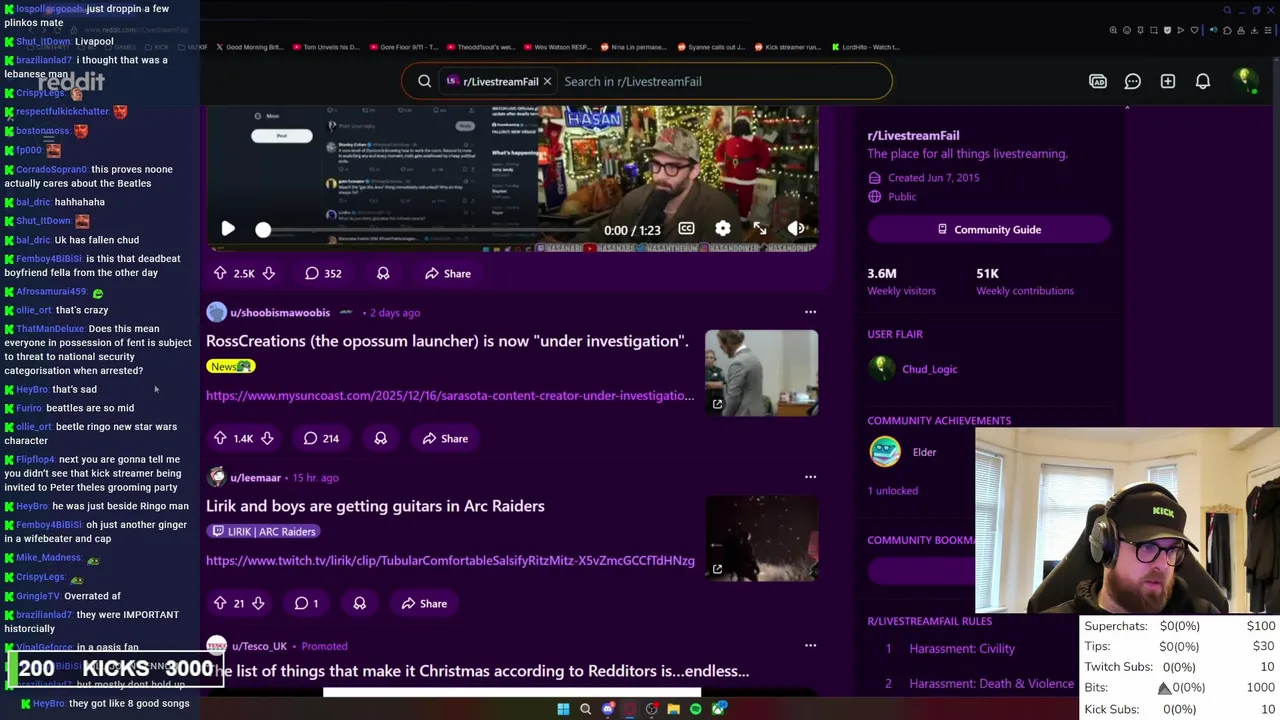Screen dimensions: 1280x720
Task: Open the u/Tesco_UK promoted post author
Action: (259, 646)
